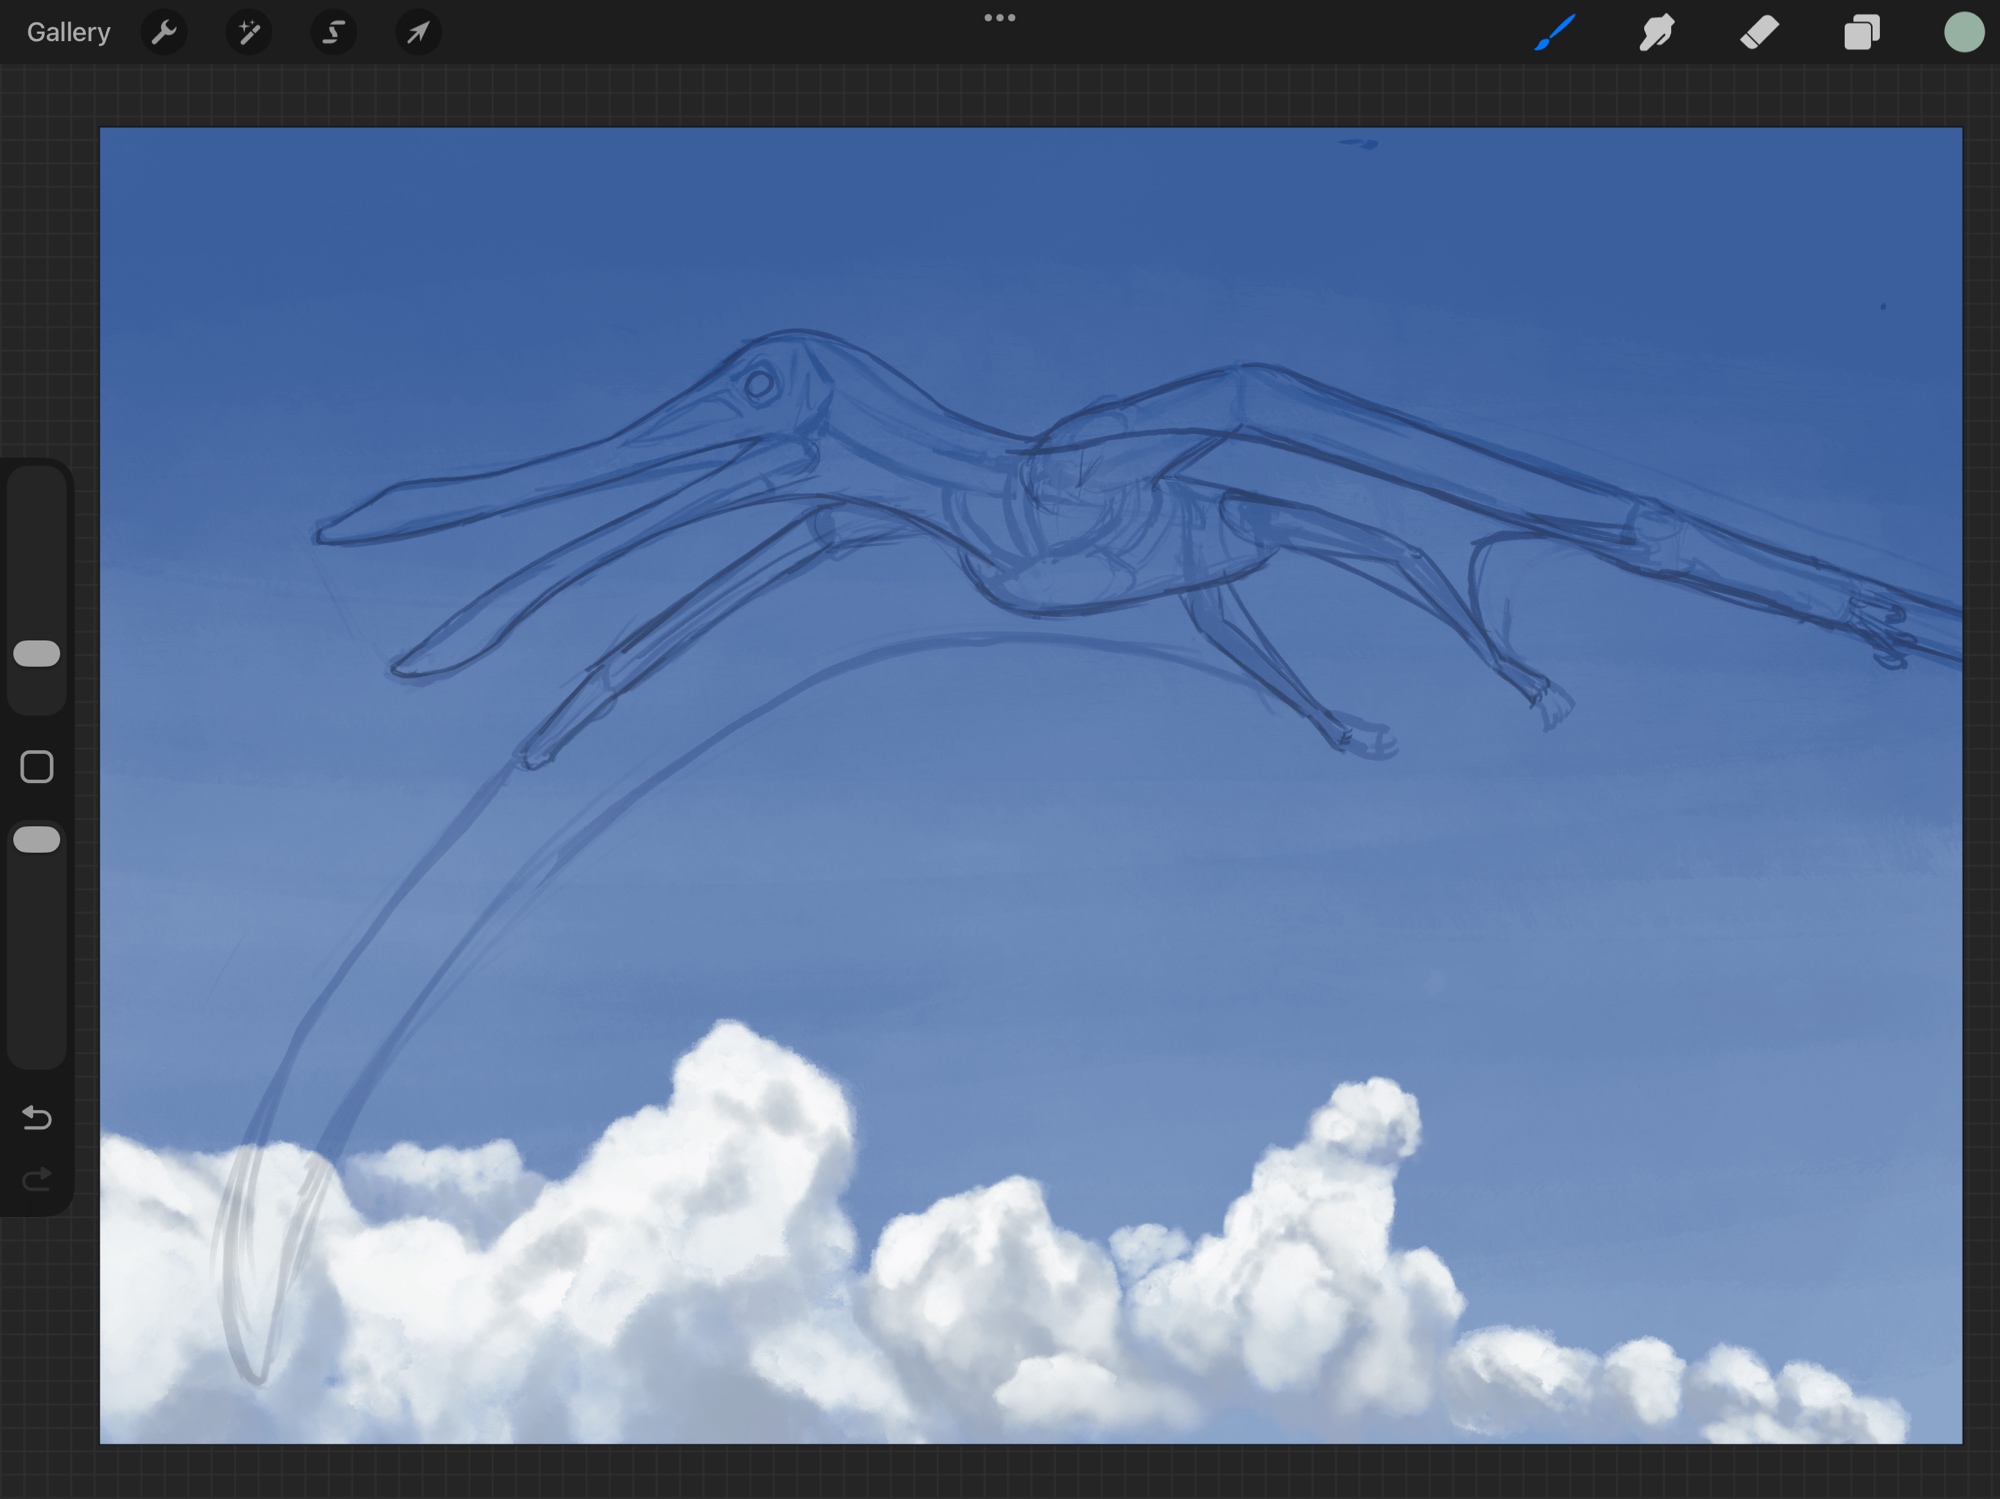The height and width of the screenshot is (1499, 2000).
Task: Click the brush opacity slider handle
Action: (x=37, y=840)
